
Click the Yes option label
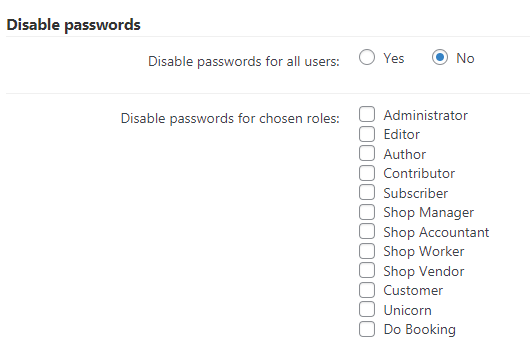coord(394,58)
